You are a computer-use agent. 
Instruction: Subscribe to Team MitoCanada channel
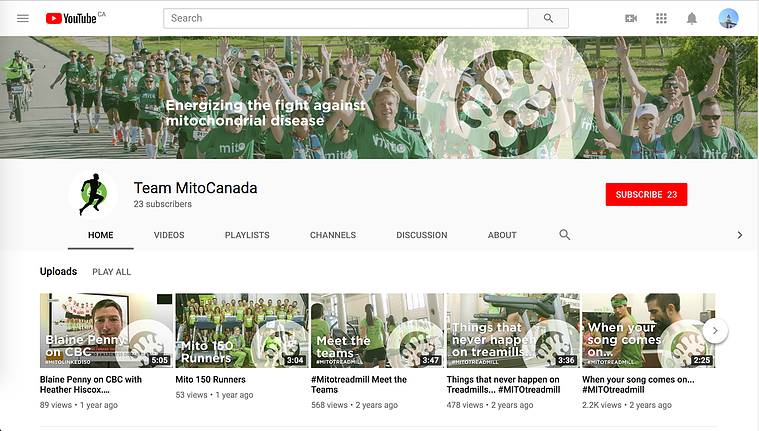tap(646, 194)
